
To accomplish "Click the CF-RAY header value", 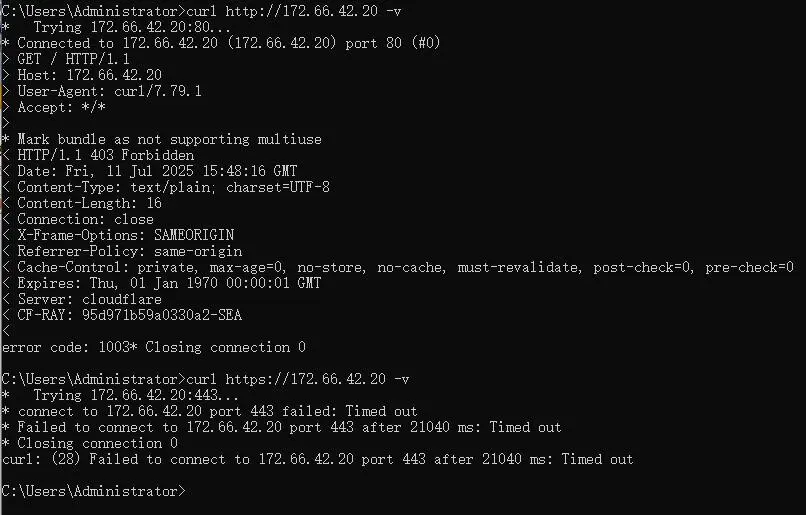I will 162,315.
